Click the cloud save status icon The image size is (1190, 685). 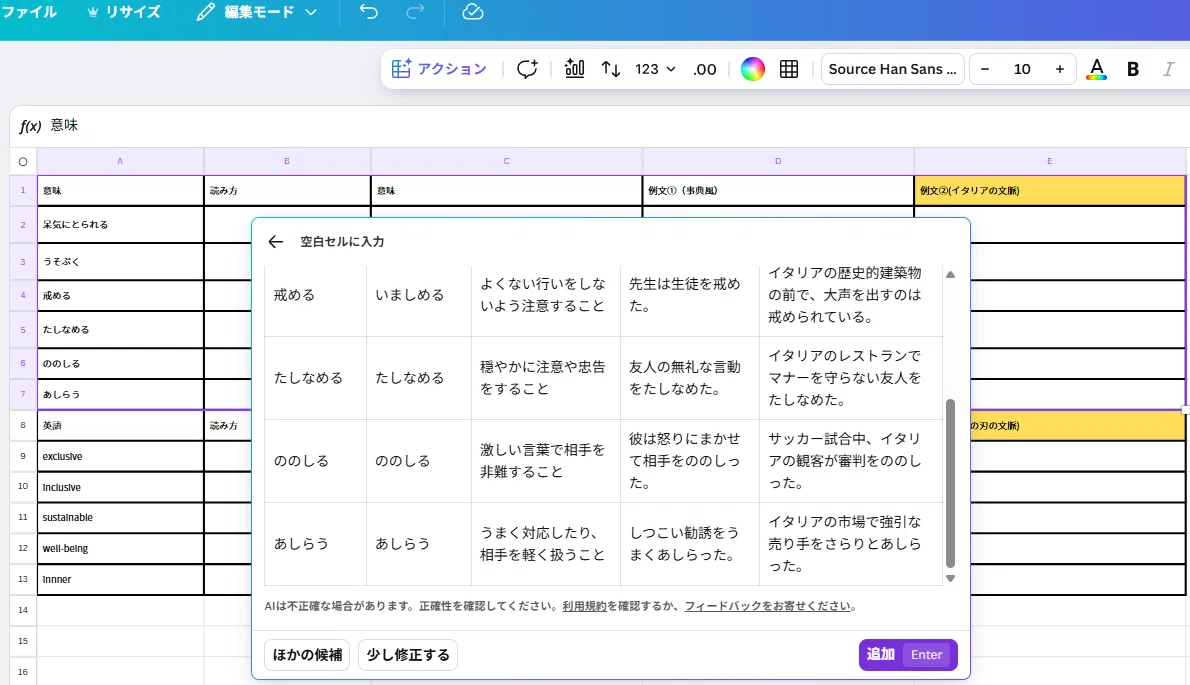[x=472, y=12]
